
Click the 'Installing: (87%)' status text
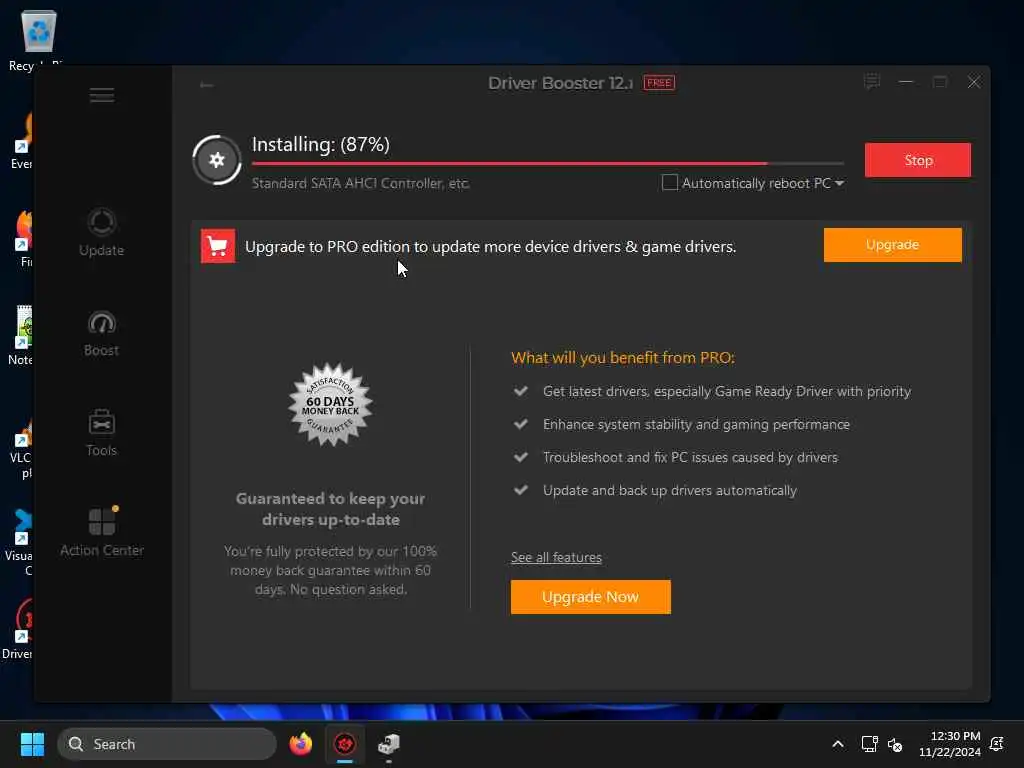click(321, 144)
